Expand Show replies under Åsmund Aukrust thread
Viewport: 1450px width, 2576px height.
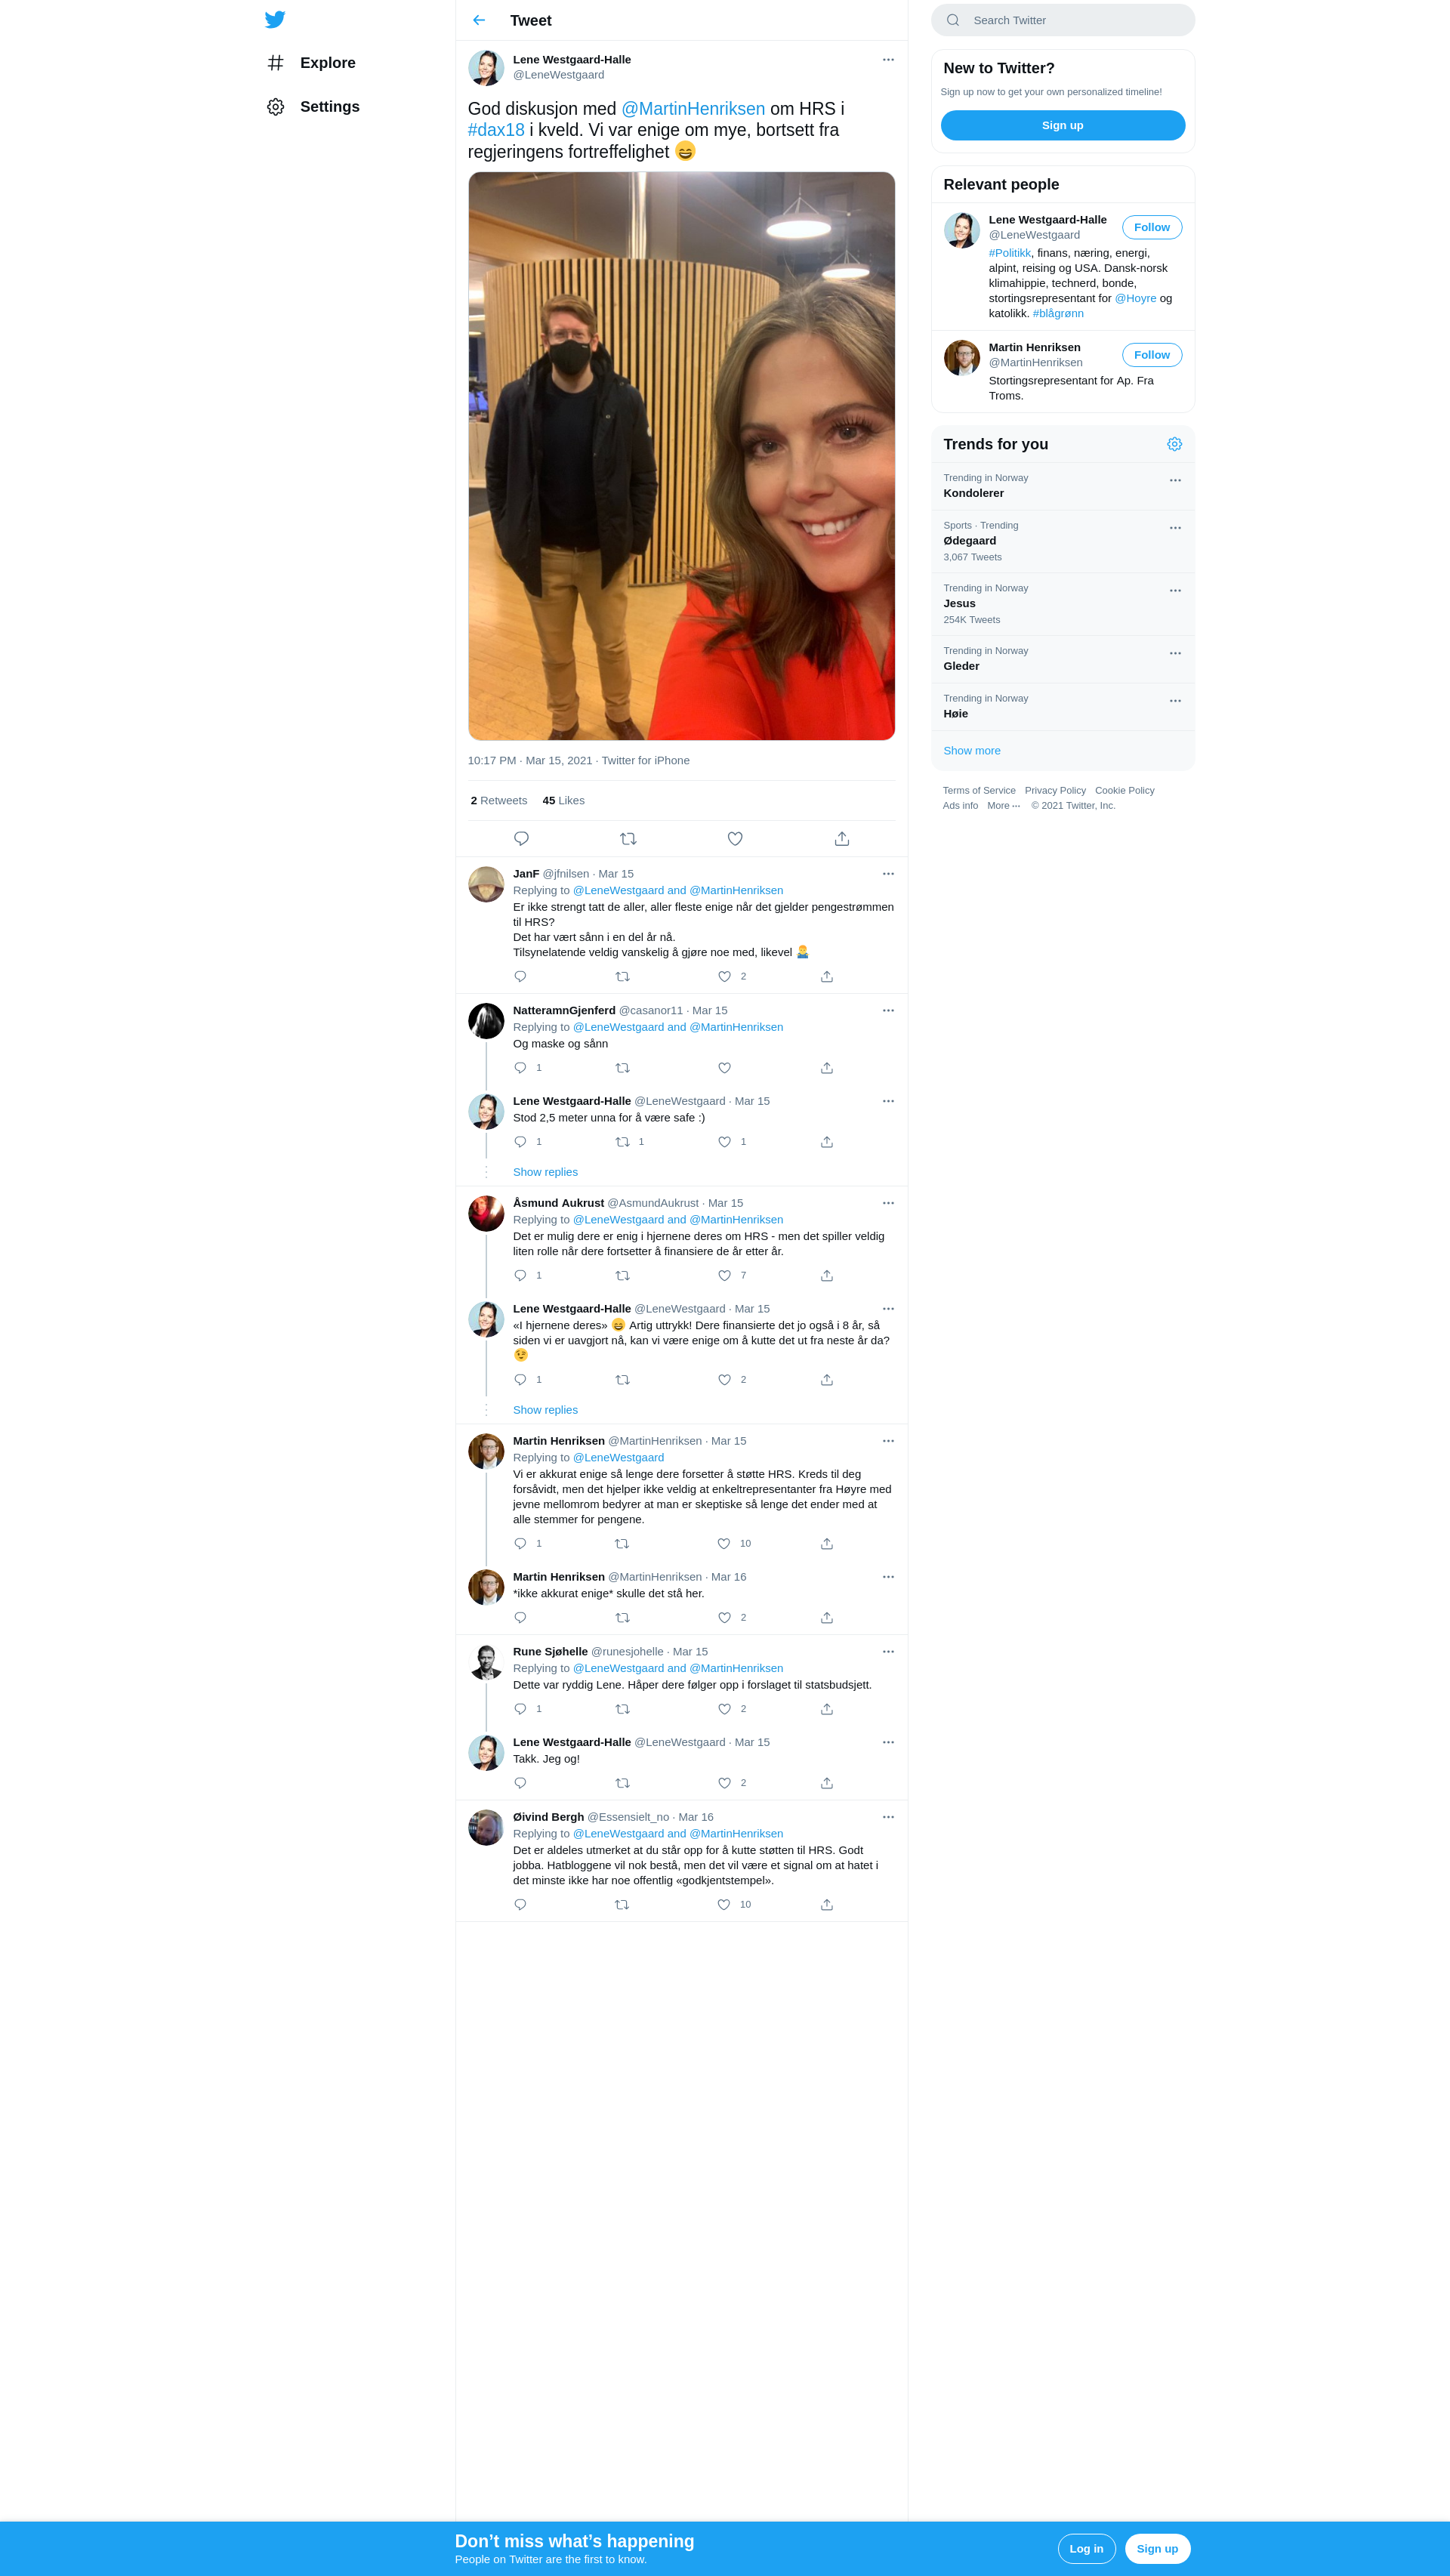[x=545, y=1410]
